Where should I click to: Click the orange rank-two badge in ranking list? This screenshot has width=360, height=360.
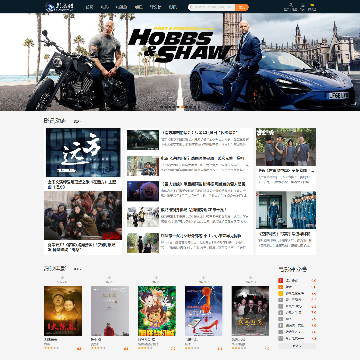coord(280,287)
